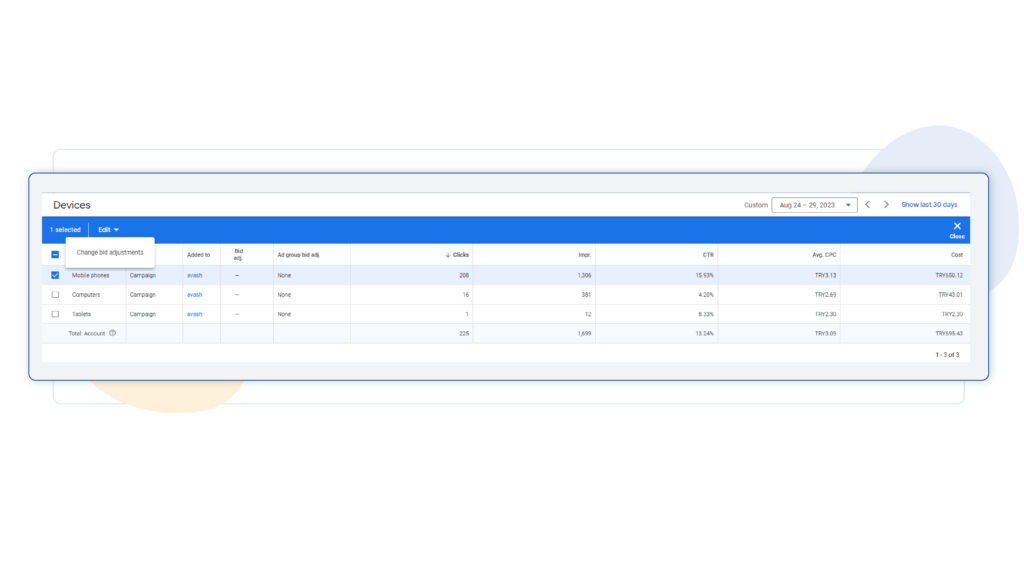Screen dimensions: 1024x579
Task: Click the TRY2.69 Avg. CPC value
Action: pos(825,295)
